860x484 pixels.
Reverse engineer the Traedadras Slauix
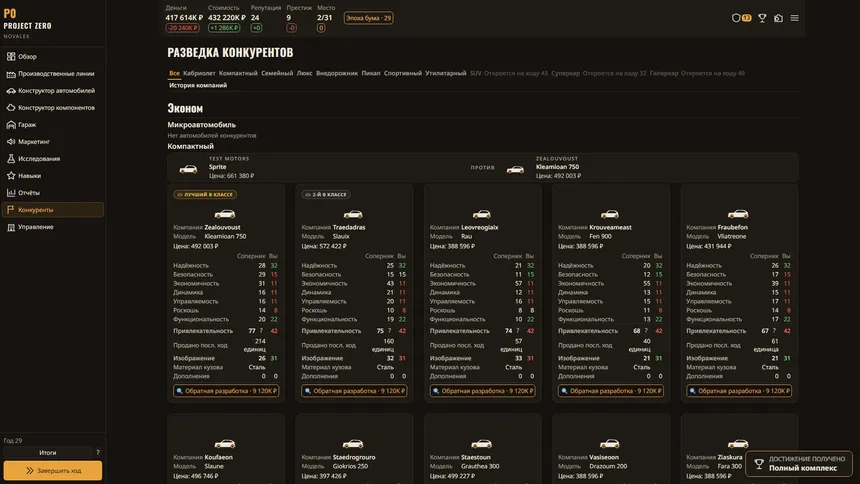[x=354, y=391]
